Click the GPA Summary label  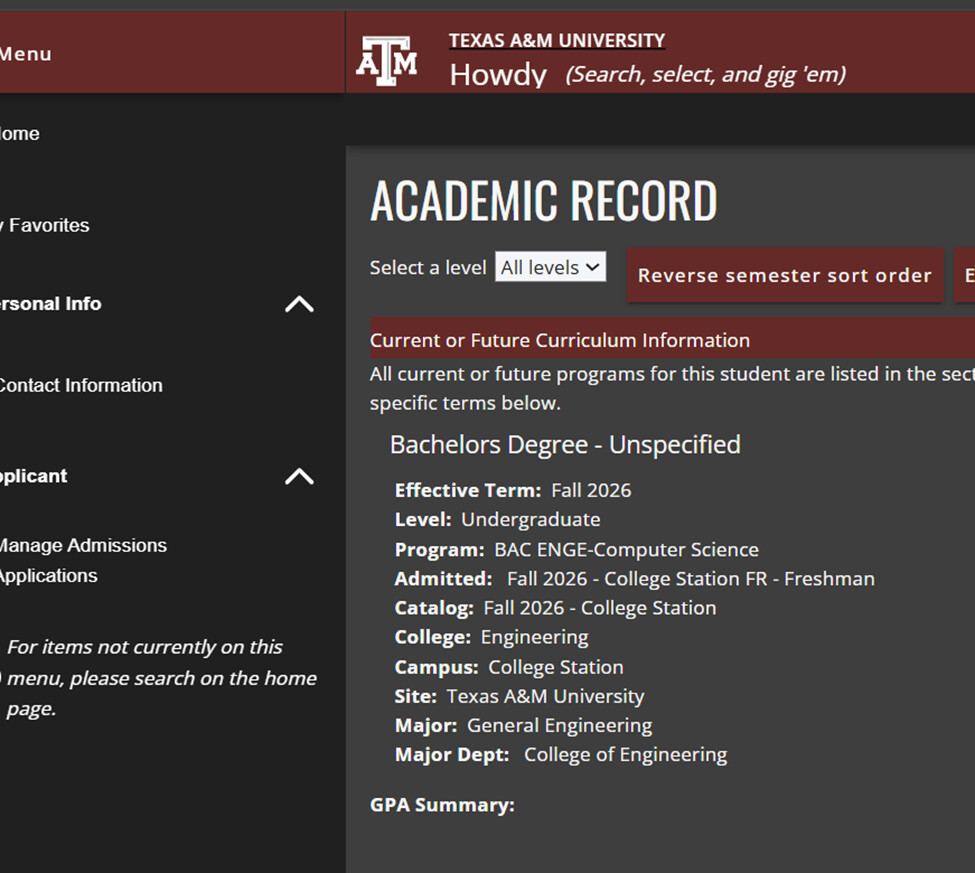(442, 805)
